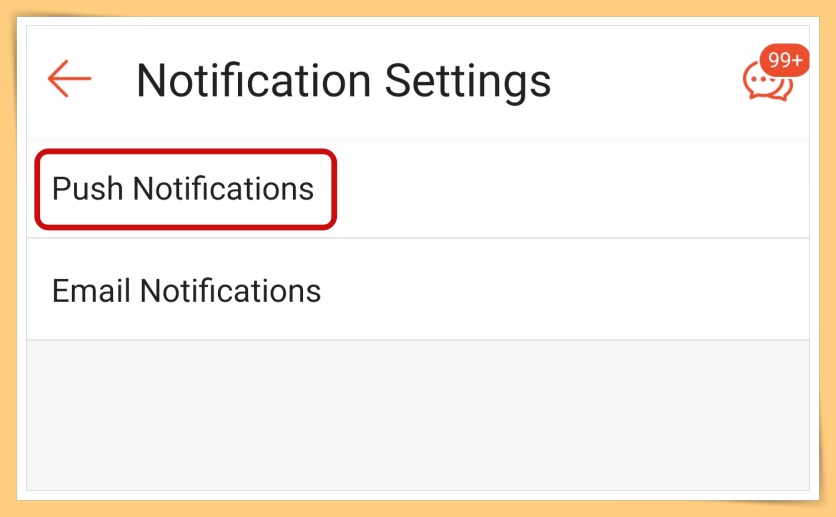Click header space between title and chat icon
Image resolution: width=836 pixels, height=517 pixels.
tap(645, 81)
